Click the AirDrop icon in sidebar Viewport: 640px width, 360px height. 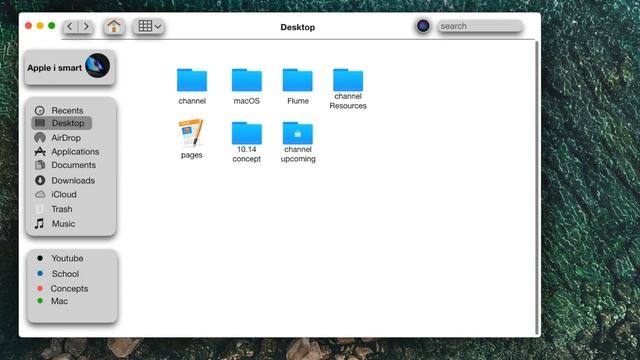tap(40, 138)
